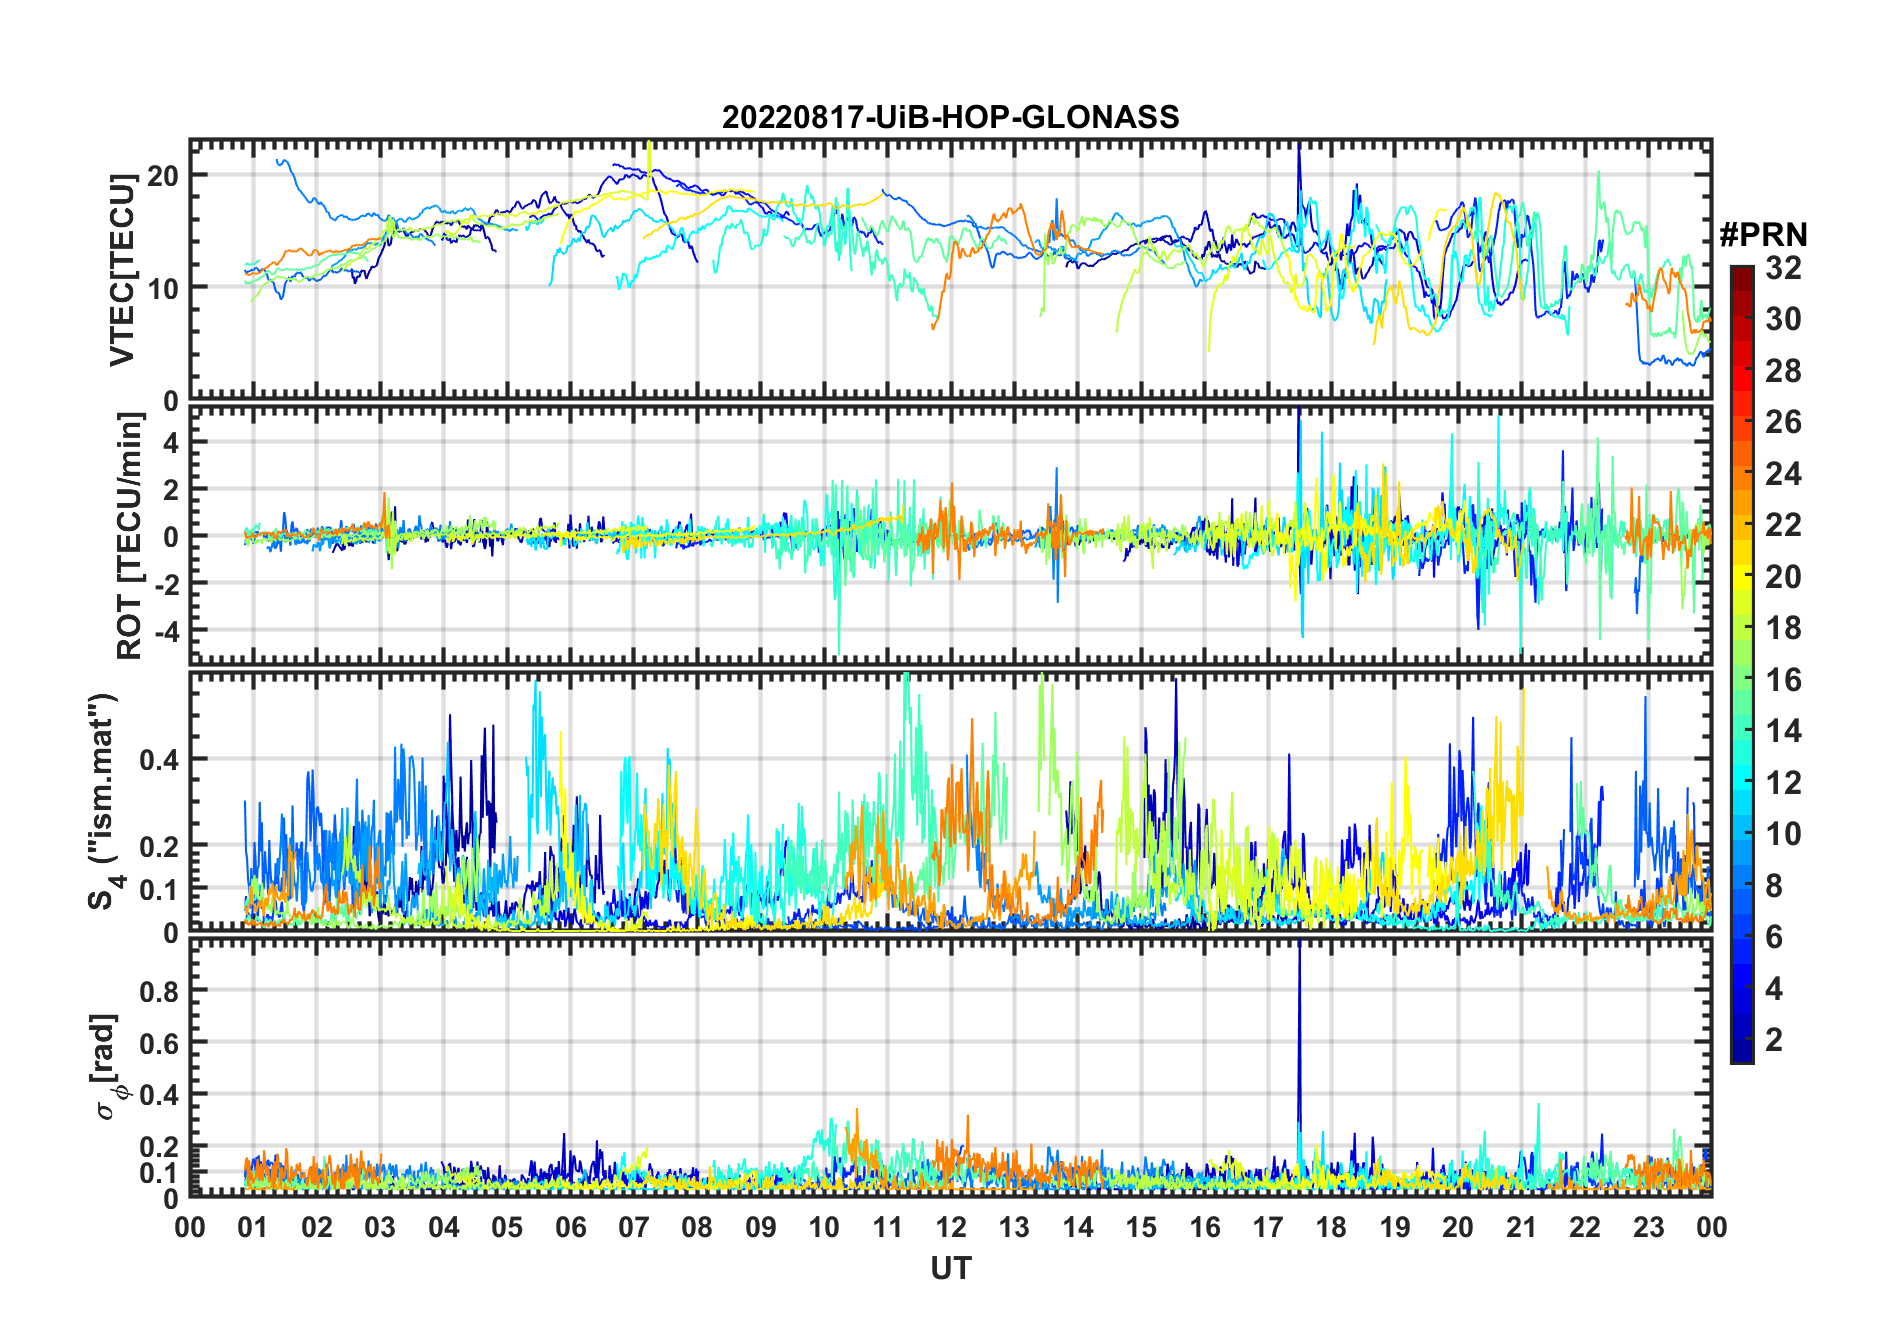Click the x-axis tick label 12
1902x1330 pixels.
[x=950, y=1227]
